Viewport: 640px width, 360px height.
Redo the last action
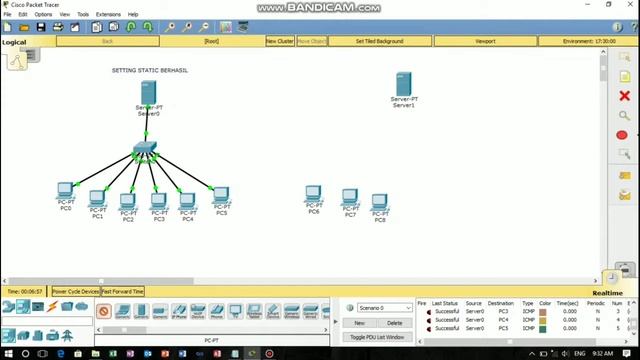148,27
